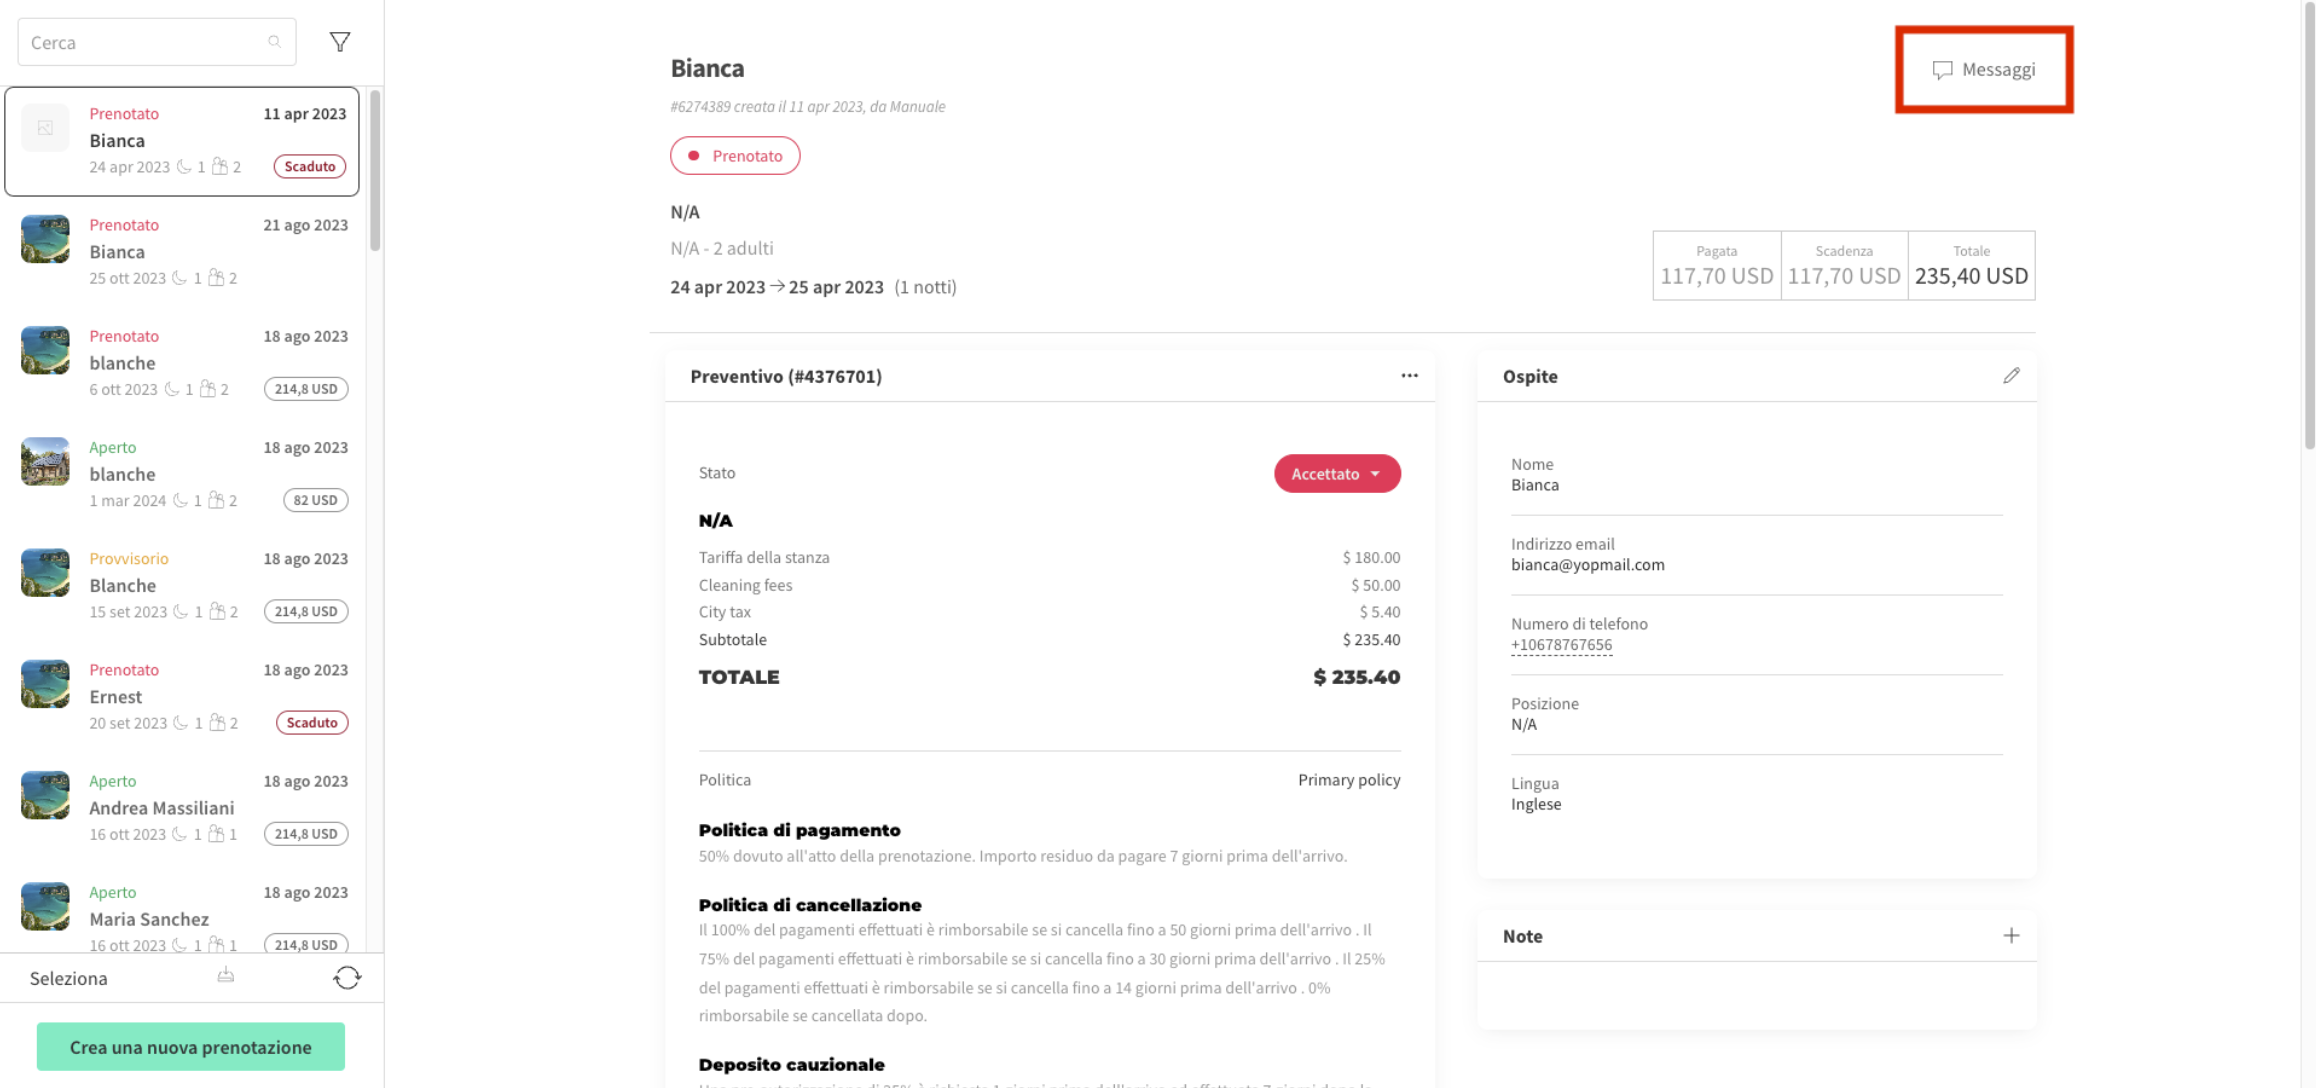Add a note using the plus icon

click(x=2011, y=935)
